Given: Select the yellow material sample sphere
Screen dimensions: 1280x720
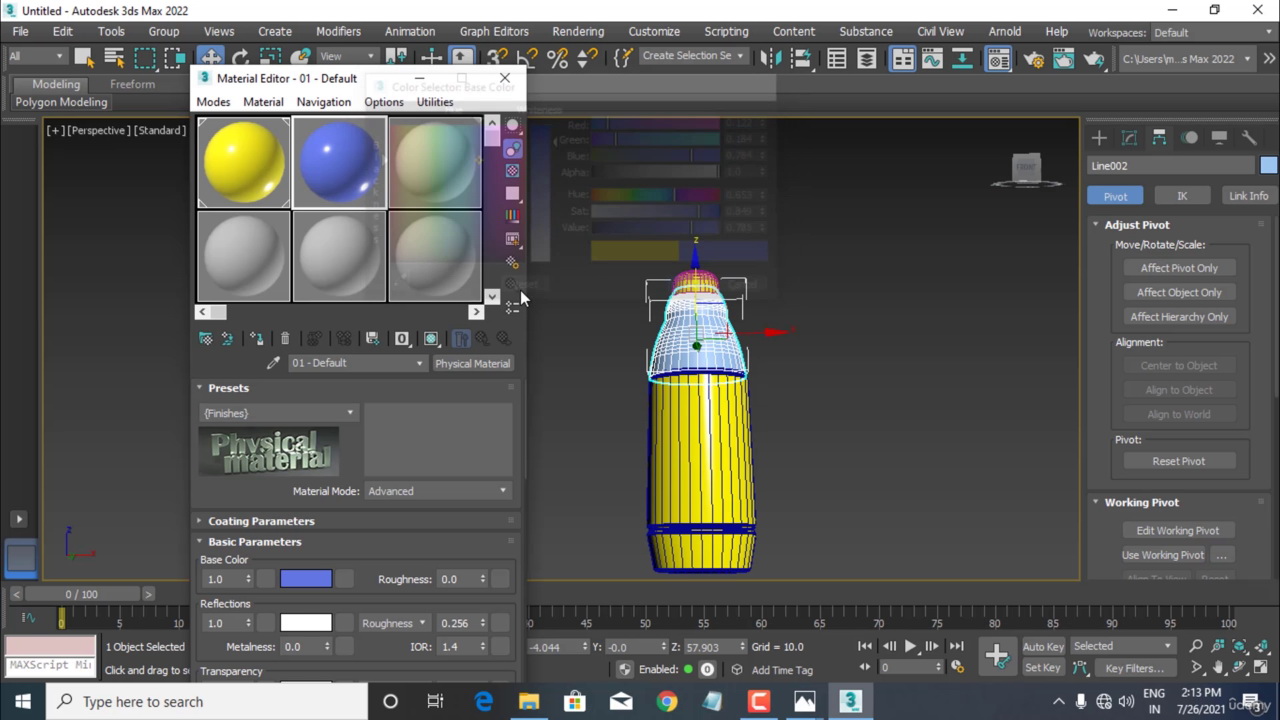Looking at the screenshot, I should point(244,162).
